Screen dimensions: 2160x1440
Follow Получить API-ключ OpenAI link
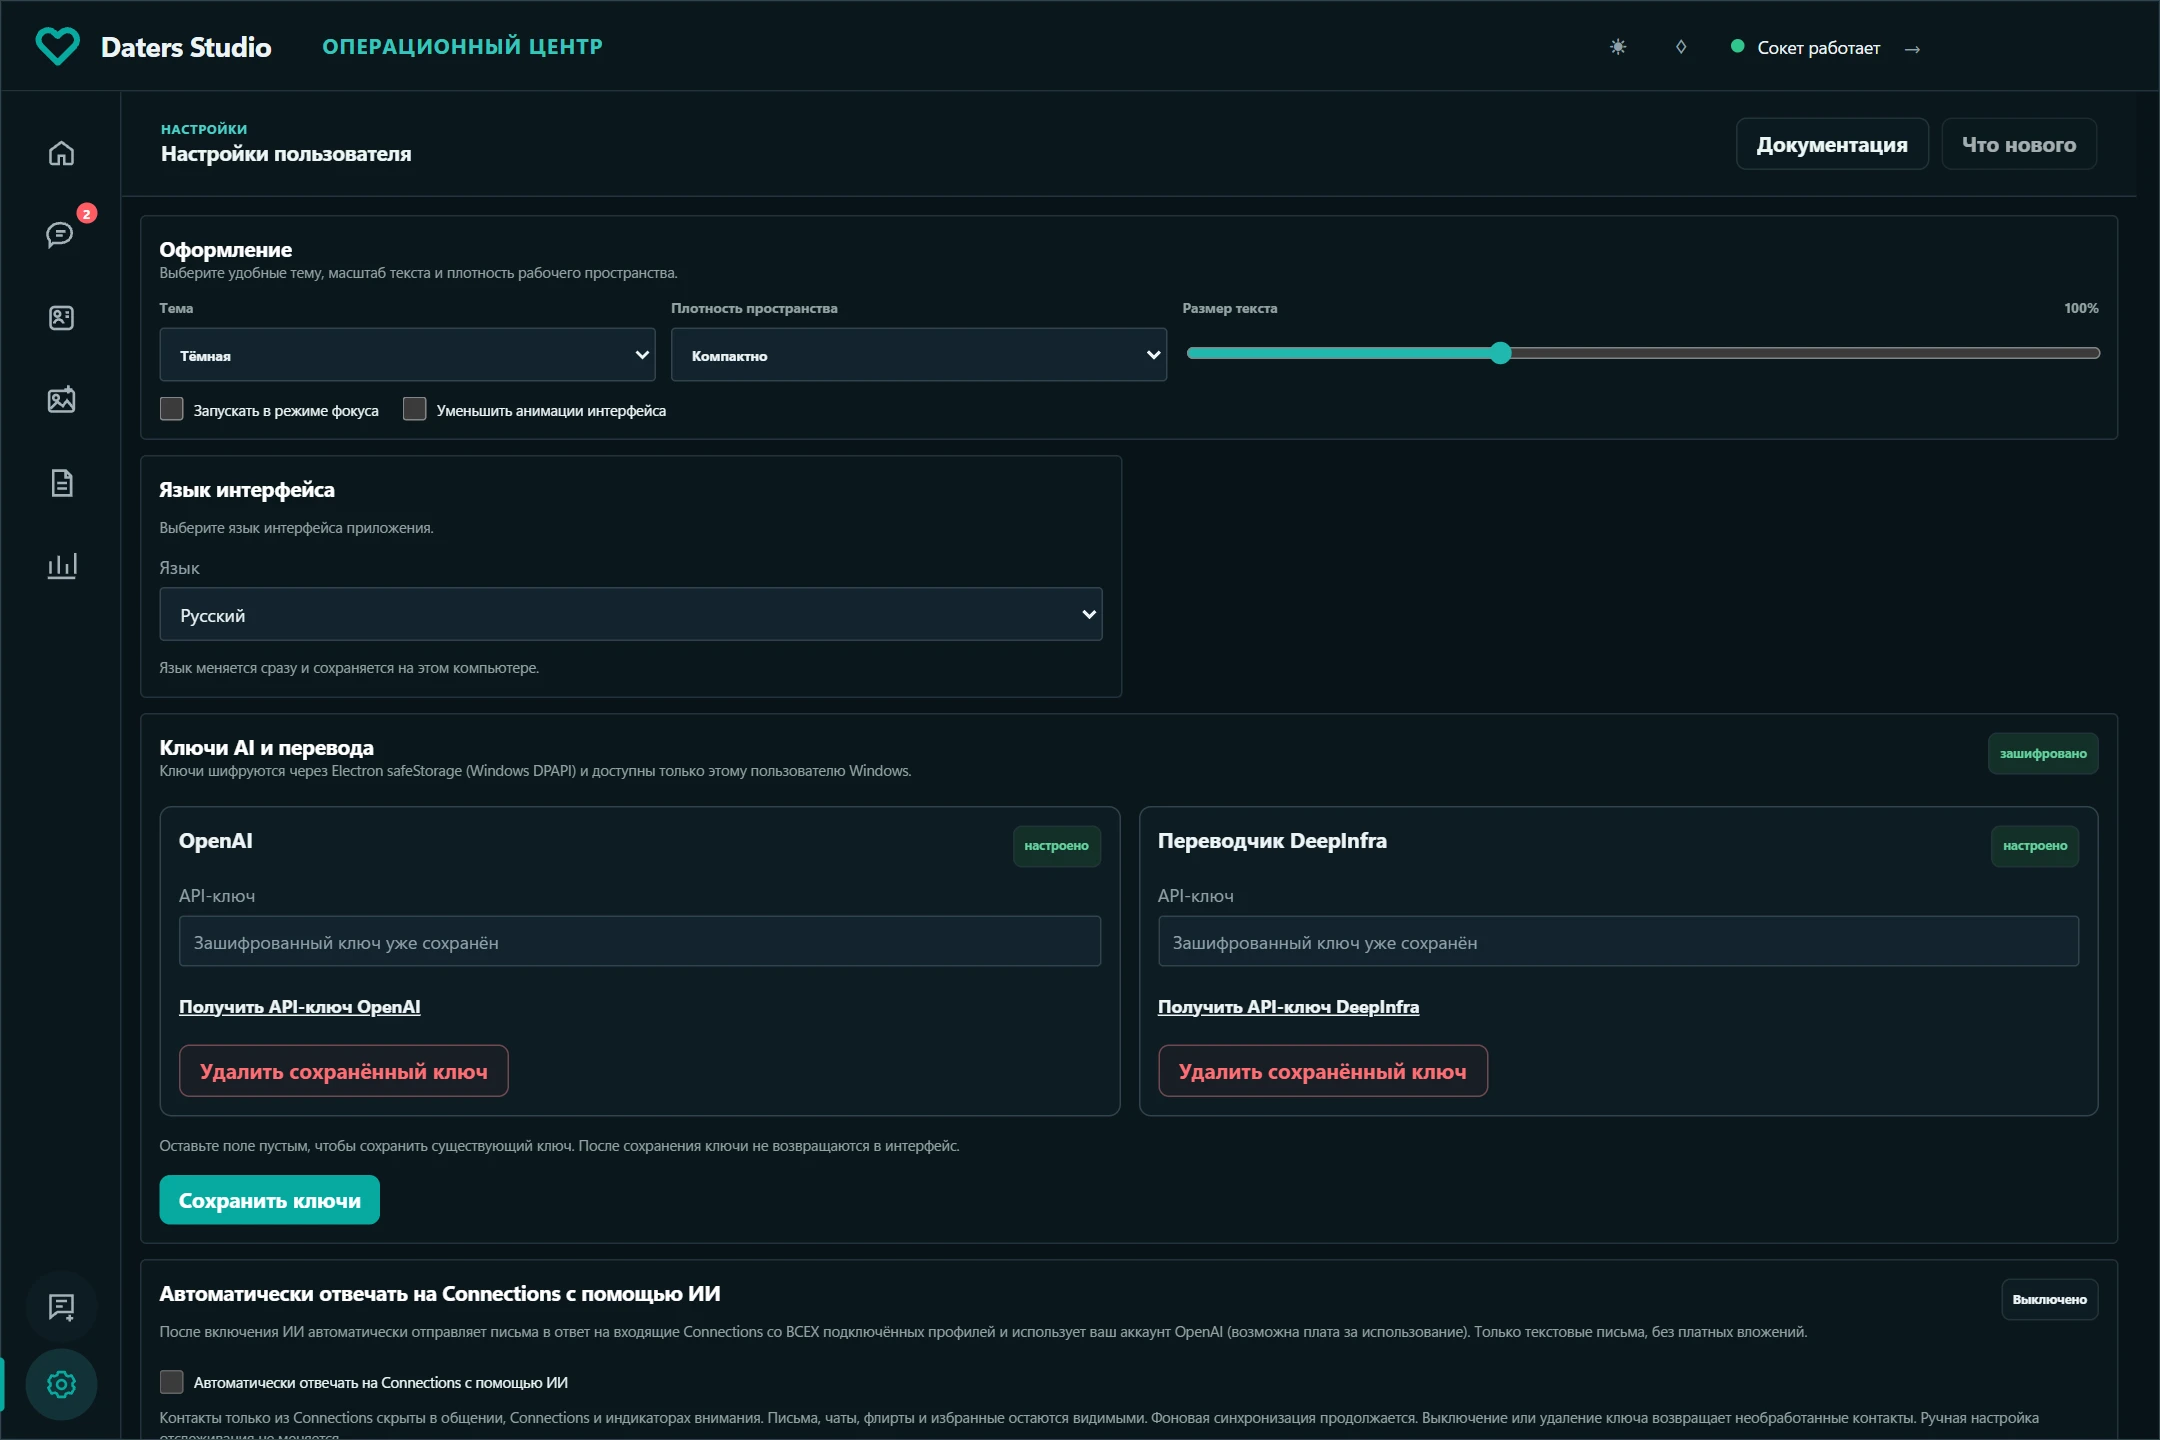click(x=299, y=1007)
